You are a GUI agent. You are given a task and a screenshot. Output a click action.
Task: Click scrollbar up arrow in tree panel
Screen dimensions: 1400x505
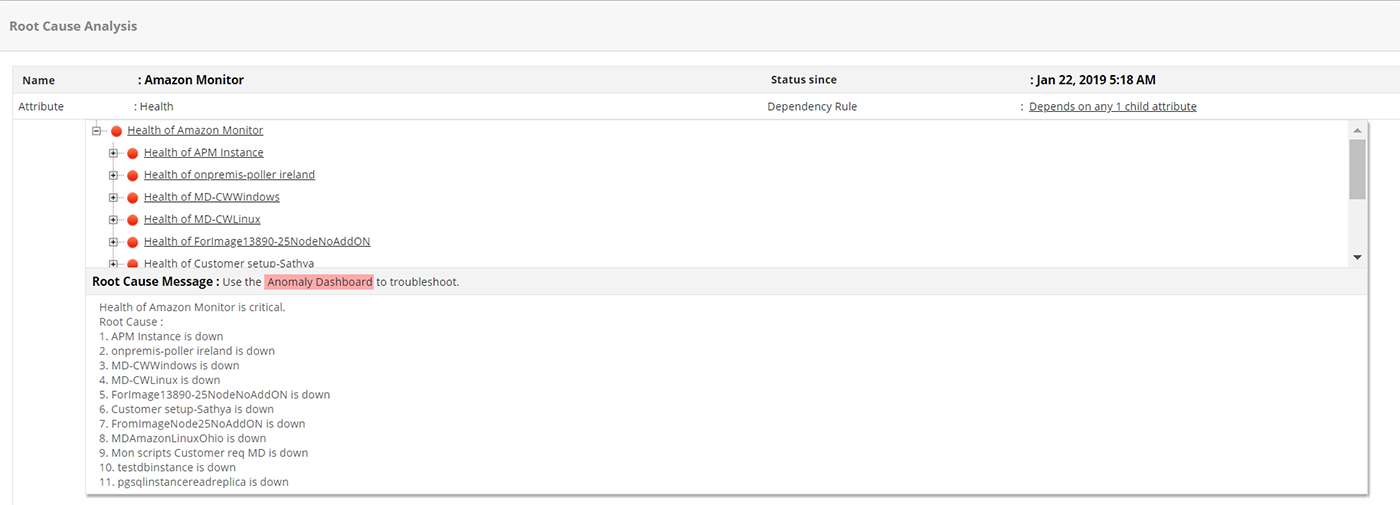point(1357,130)
